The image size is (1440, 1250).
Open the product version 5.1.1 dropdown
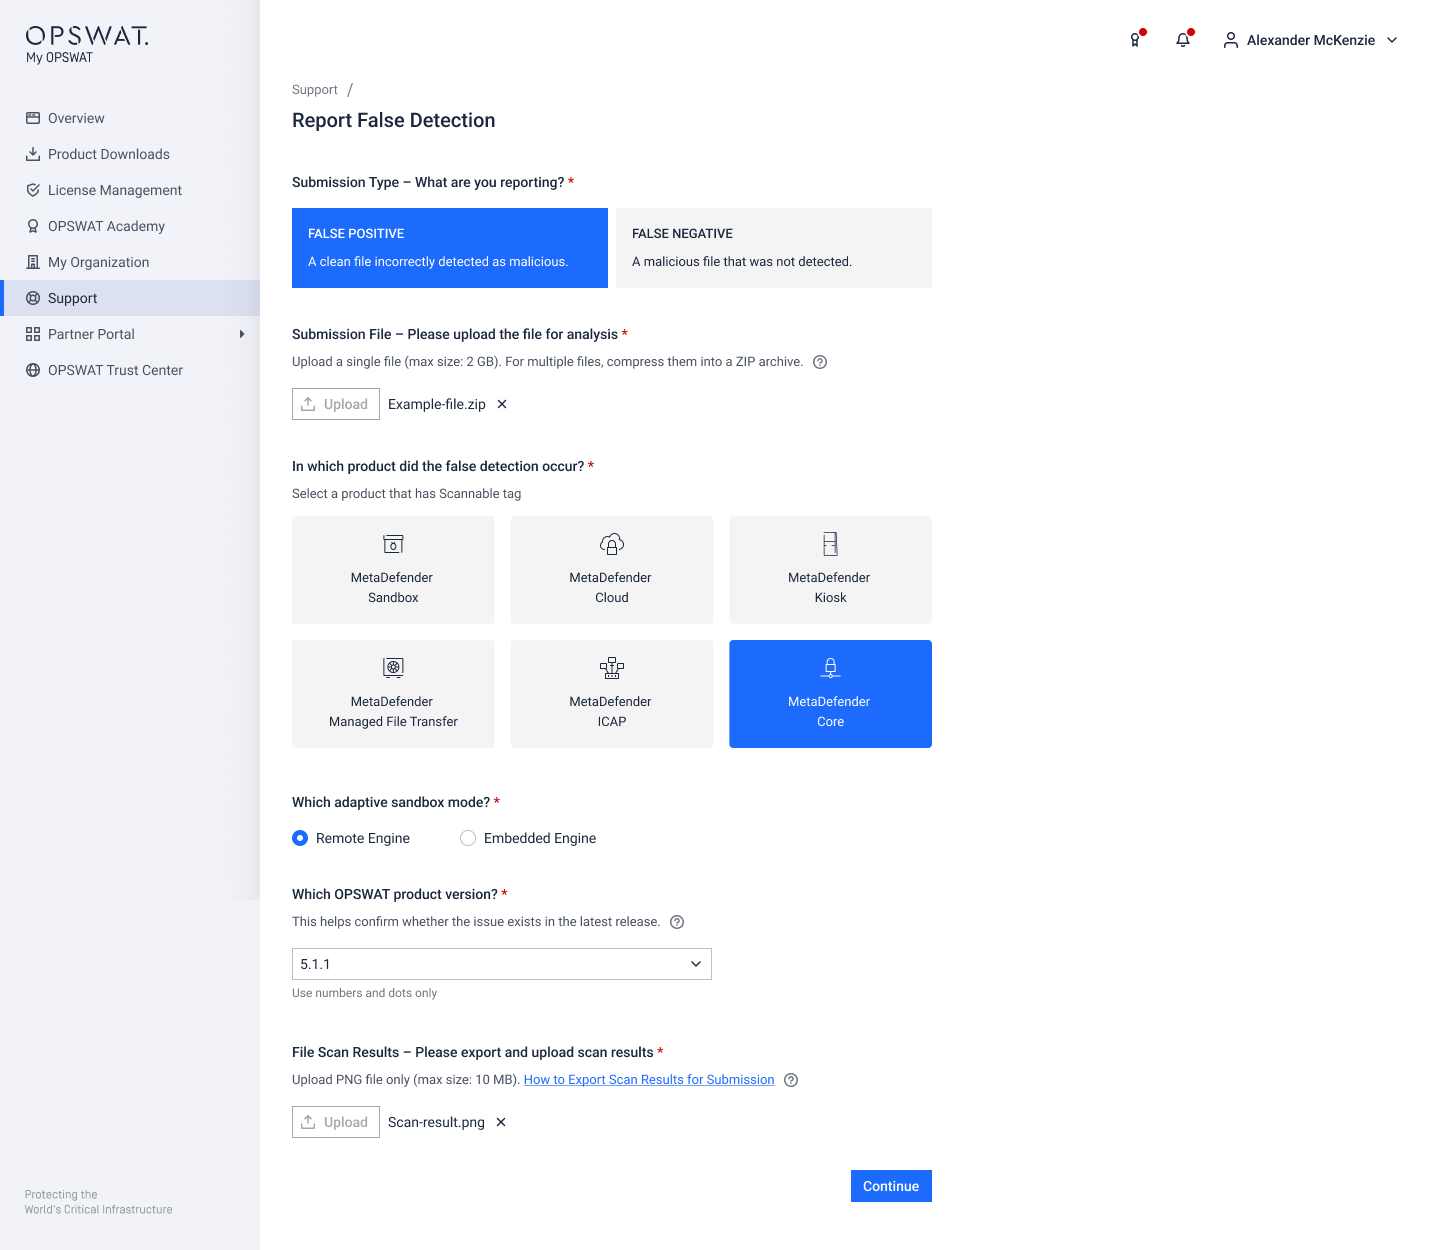501,964
